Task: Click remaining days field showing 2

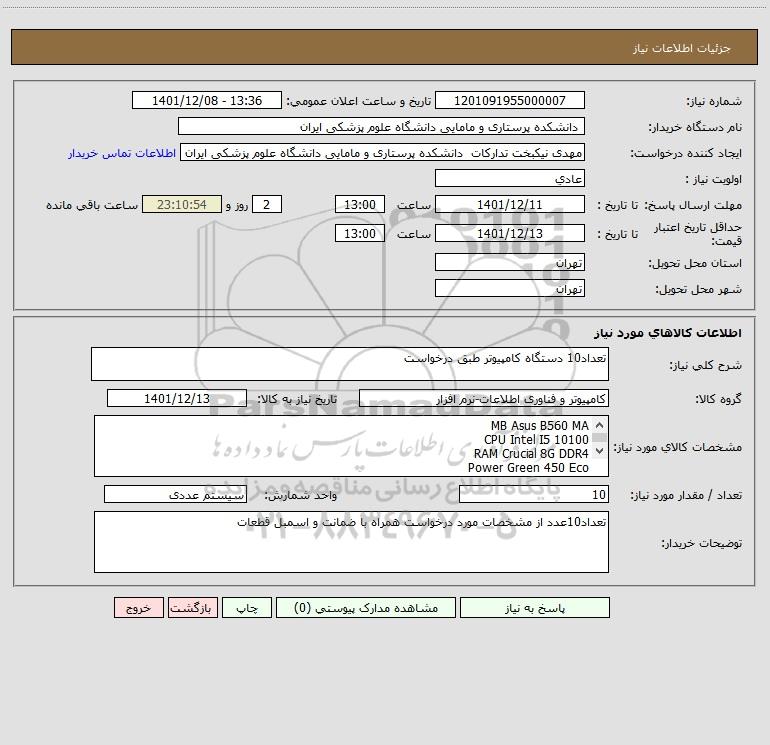Action: (x=267, y=204)
